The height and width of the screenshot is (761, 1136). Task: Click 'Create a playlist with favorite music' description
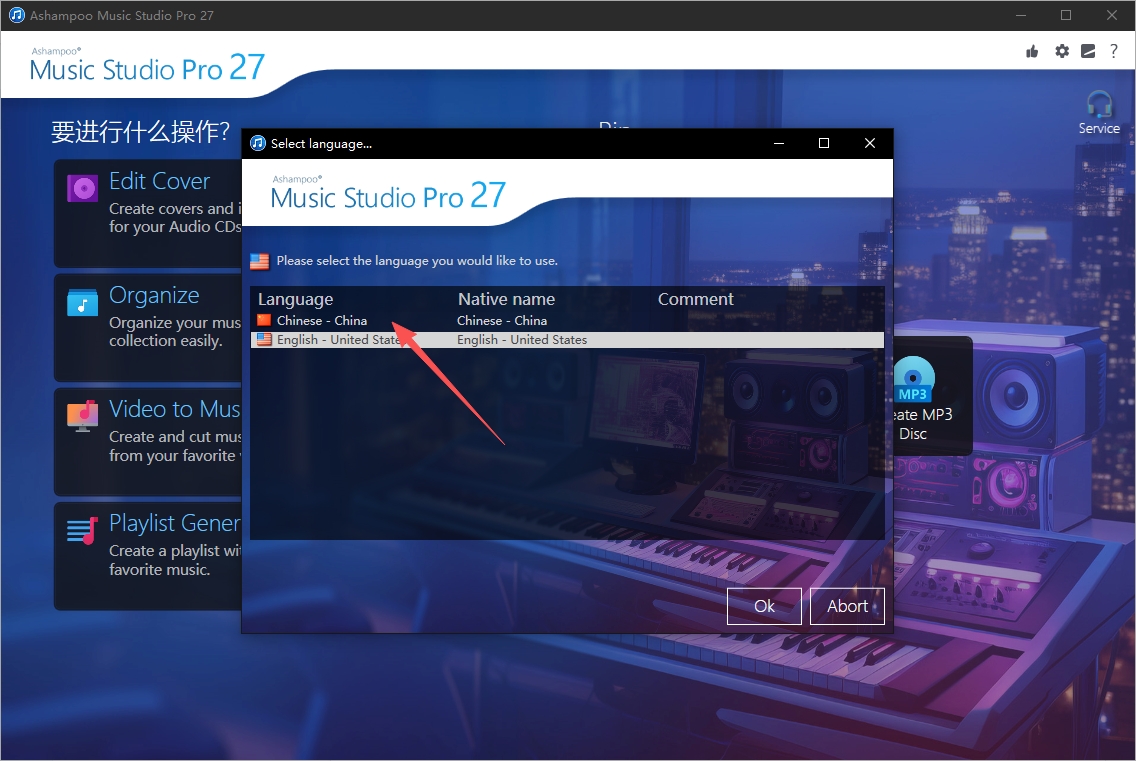point(175,560)
